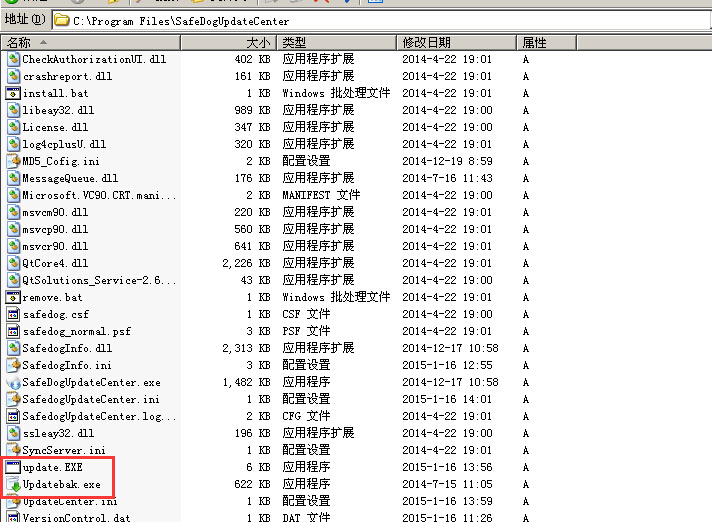
Task: Select the msvcr90.dll file icon
Action: (14, 246)
